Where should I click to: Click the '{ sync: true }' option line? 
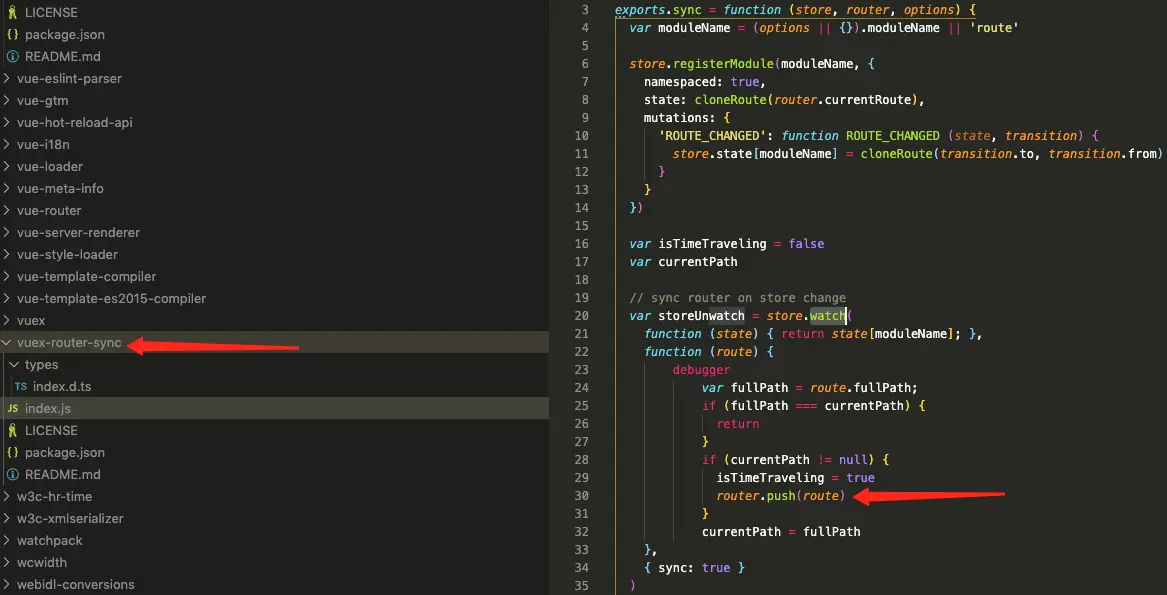coord(694,567)
